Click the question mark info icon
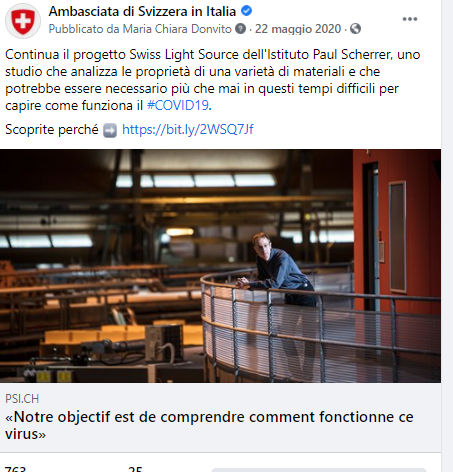Image resolution: width=453 pixels, height=472 pixels. (240, 29)
